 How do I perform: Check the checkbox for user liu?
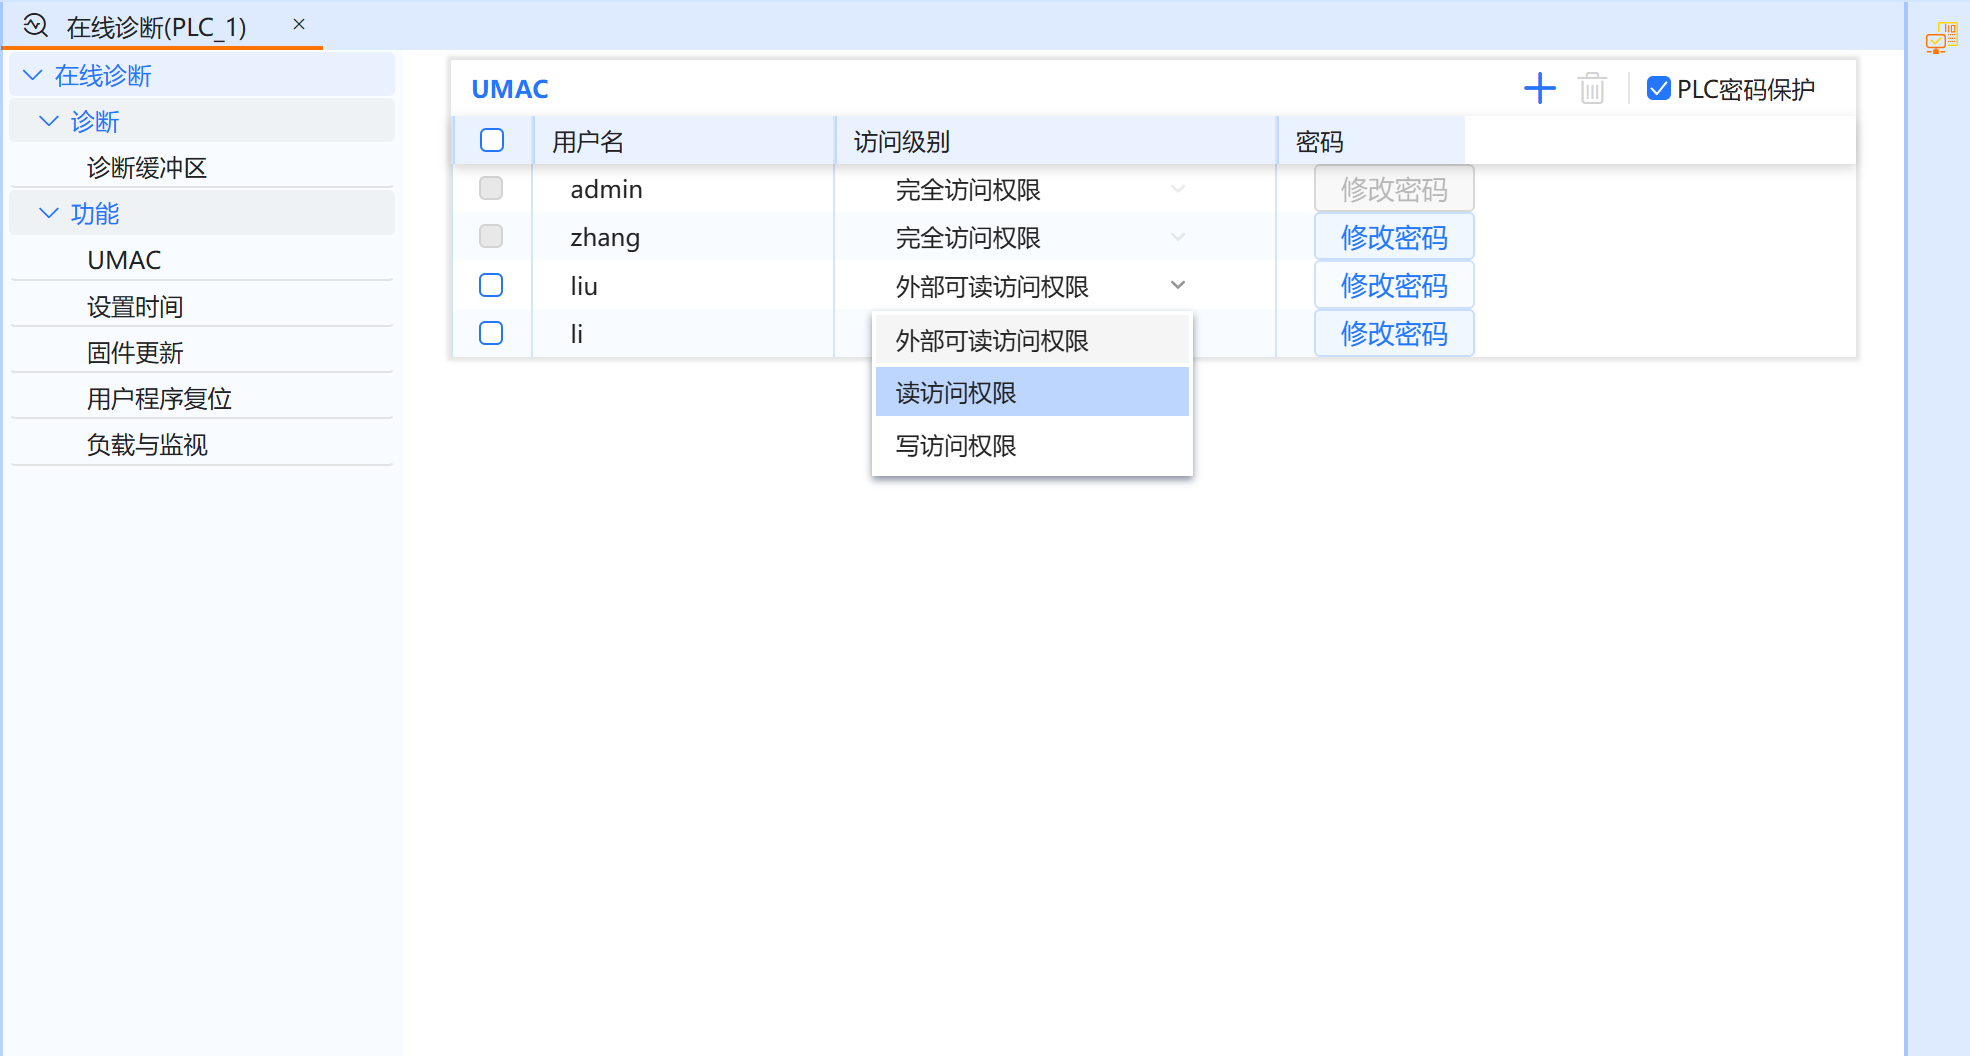491,285
